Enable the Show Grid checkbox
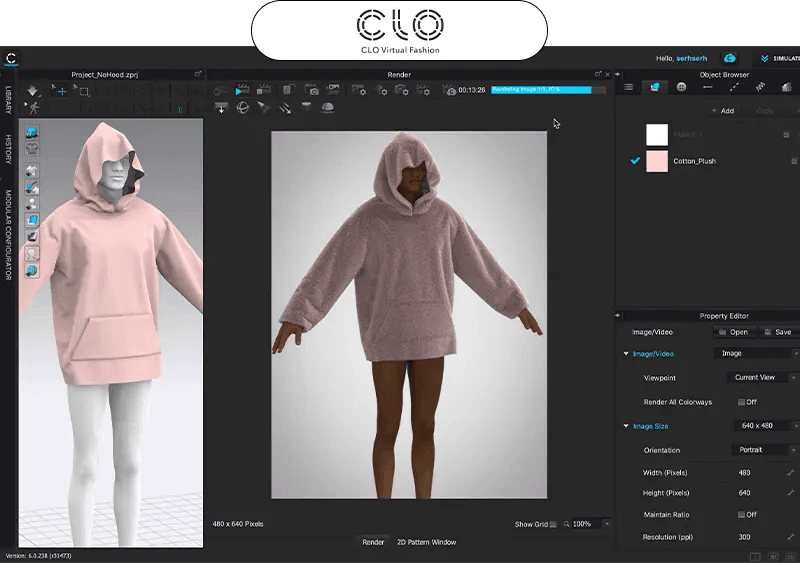The height and width of the screenshot is (563, 800). coord(552,524)
